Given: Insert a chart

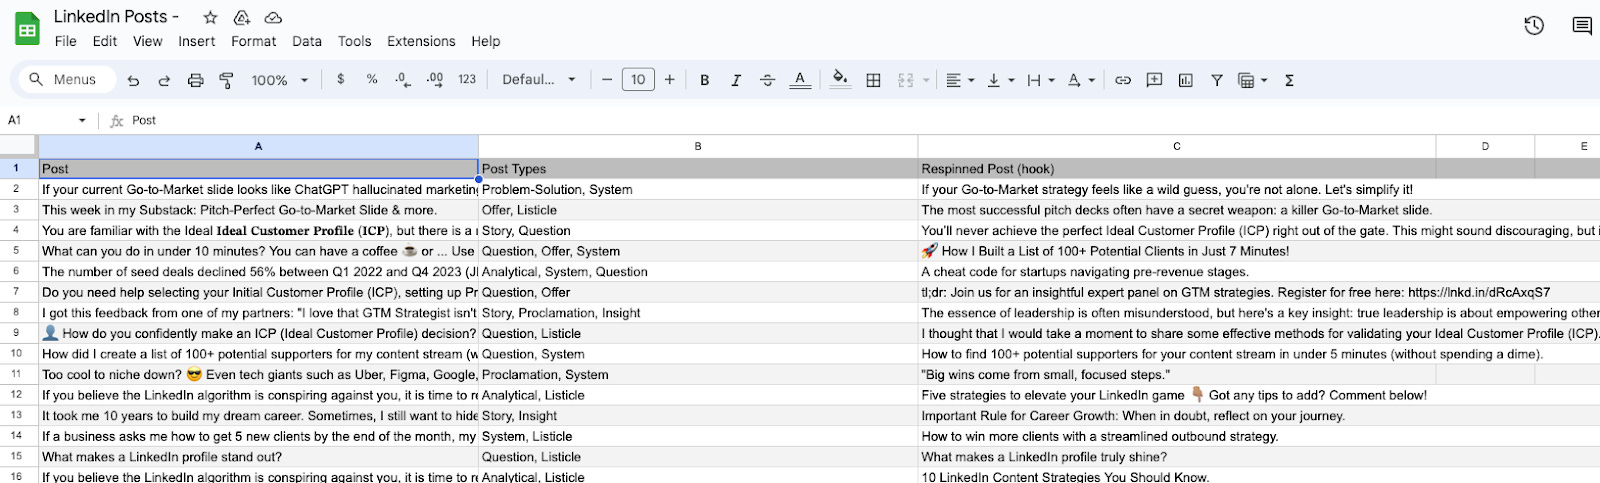Looking at the screenshot, I should tap(1185, 80).
